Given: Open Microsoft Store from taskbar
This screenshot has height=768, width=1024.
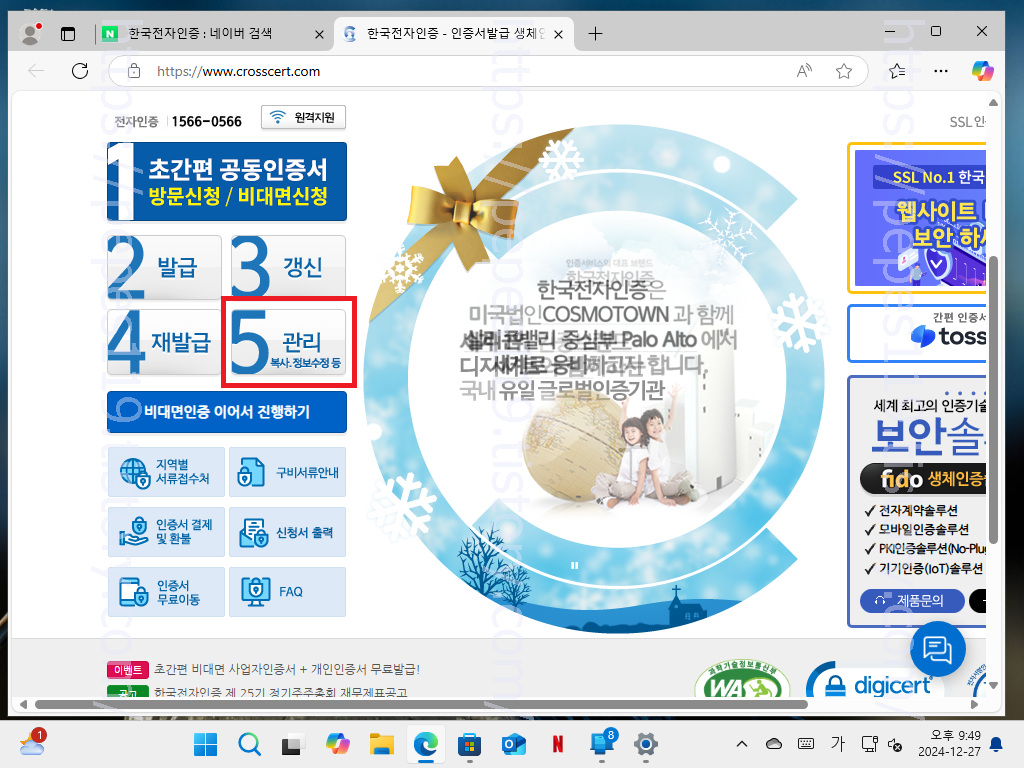Looking at the screenshot, I should (470, 744).
